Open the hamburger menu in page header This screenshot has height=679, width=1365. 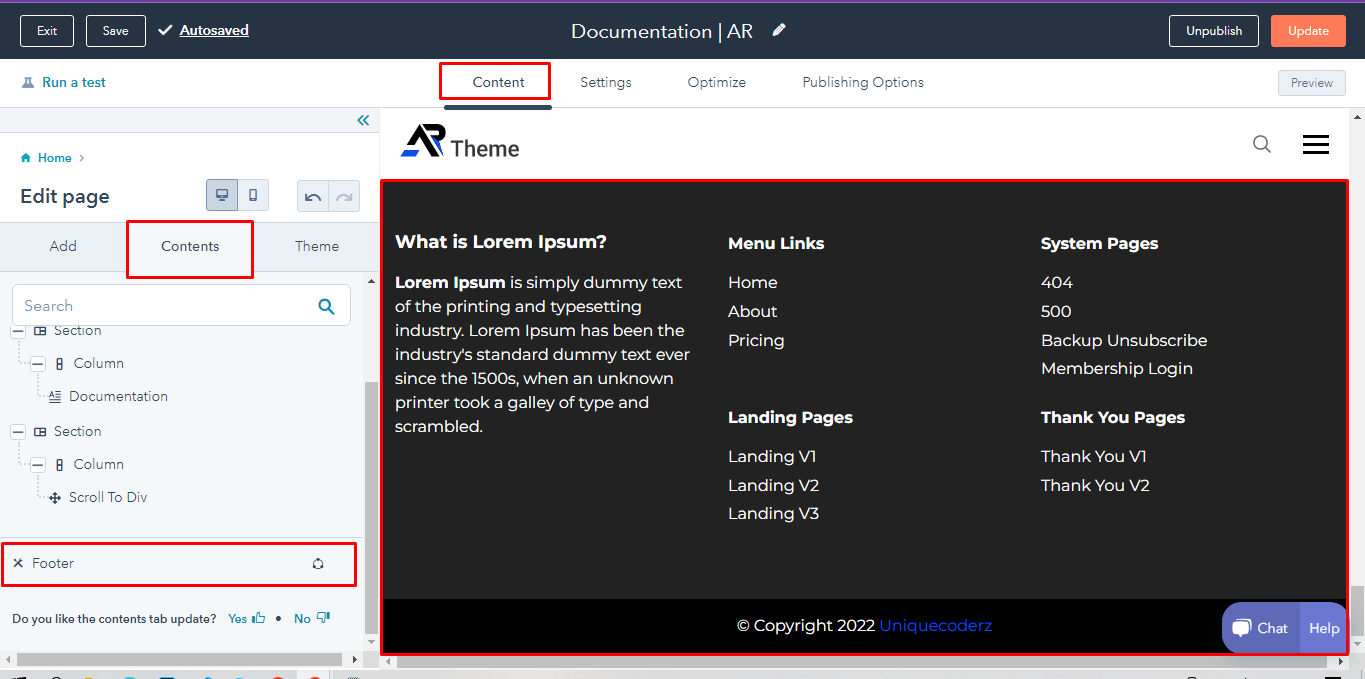(x=1315, y=145)
